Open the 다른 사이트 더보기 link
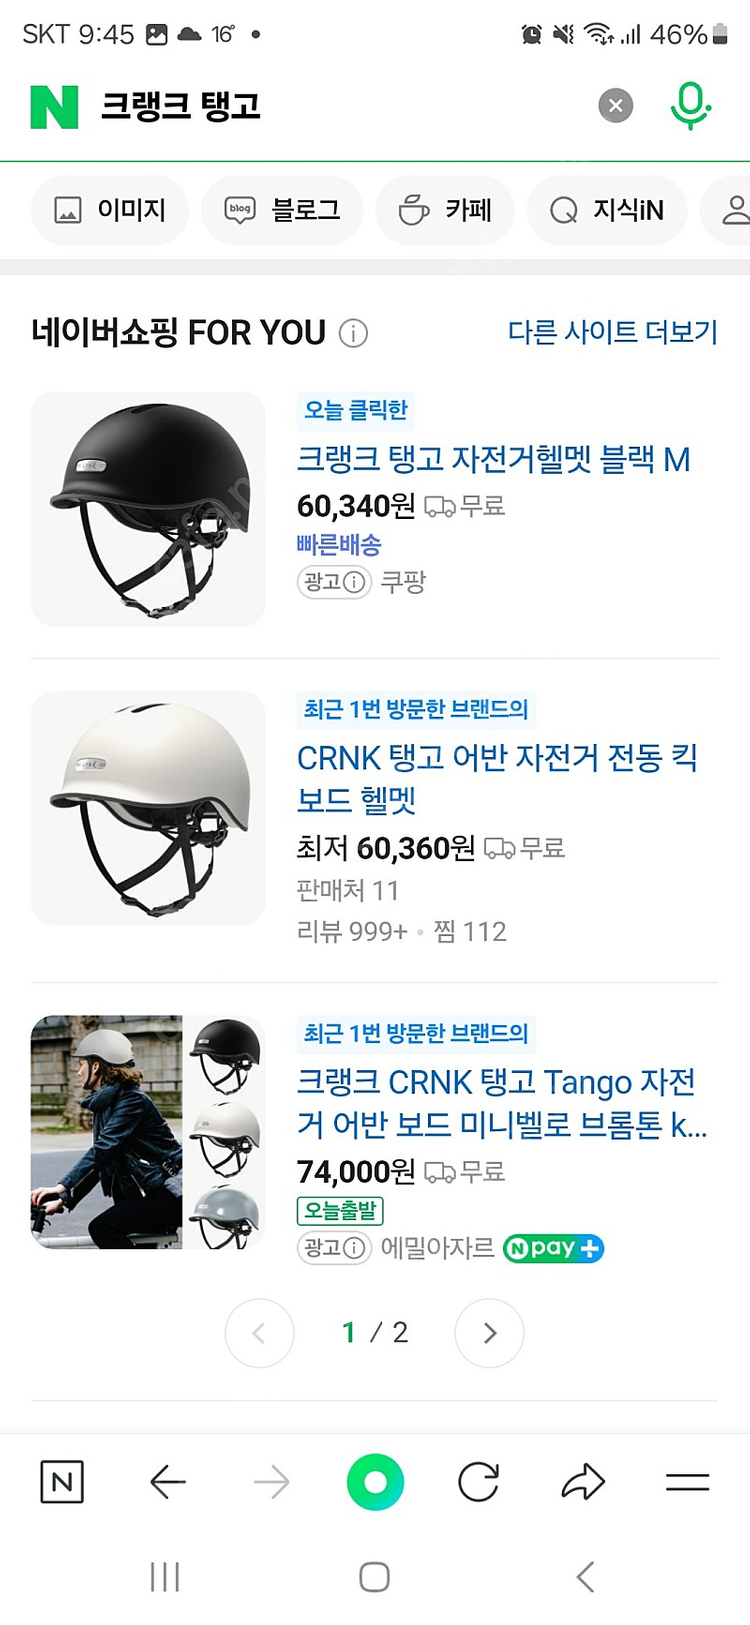Viewport: 750px width, 1625px height. pyautogui.click(x=613, y=332)
